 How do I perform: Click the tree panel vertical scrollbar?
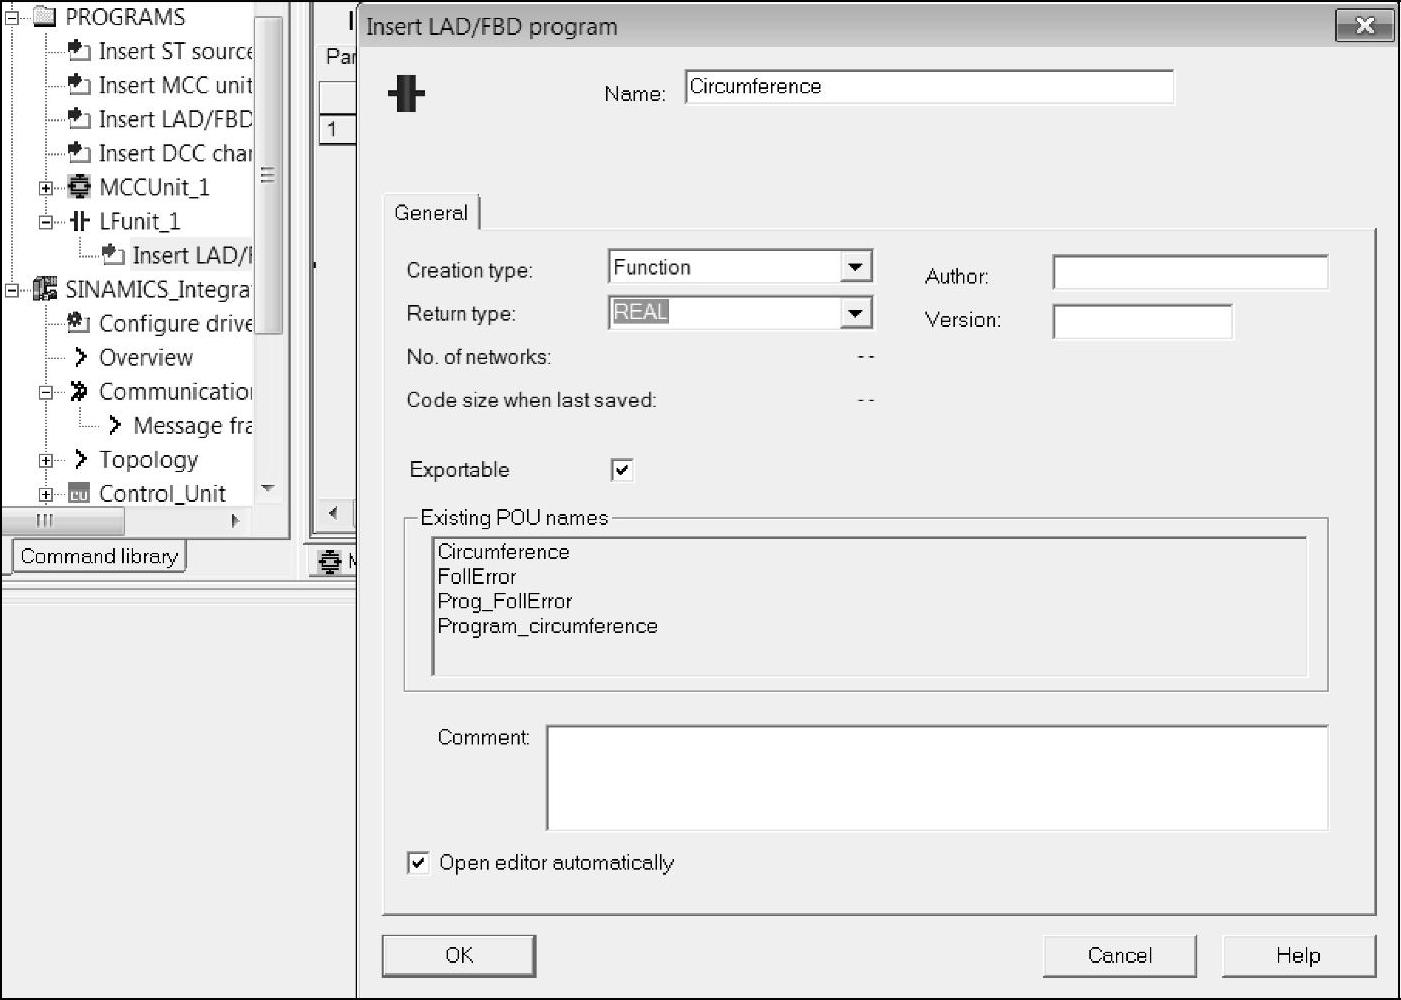(269, 175)
